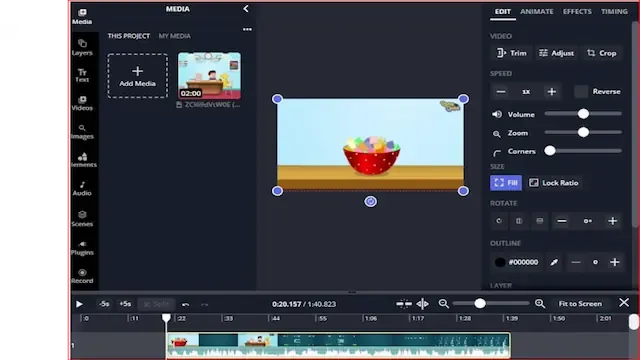640x360 pixels.
Task: Switch to the Edit tab
Action: coord(502,11)
